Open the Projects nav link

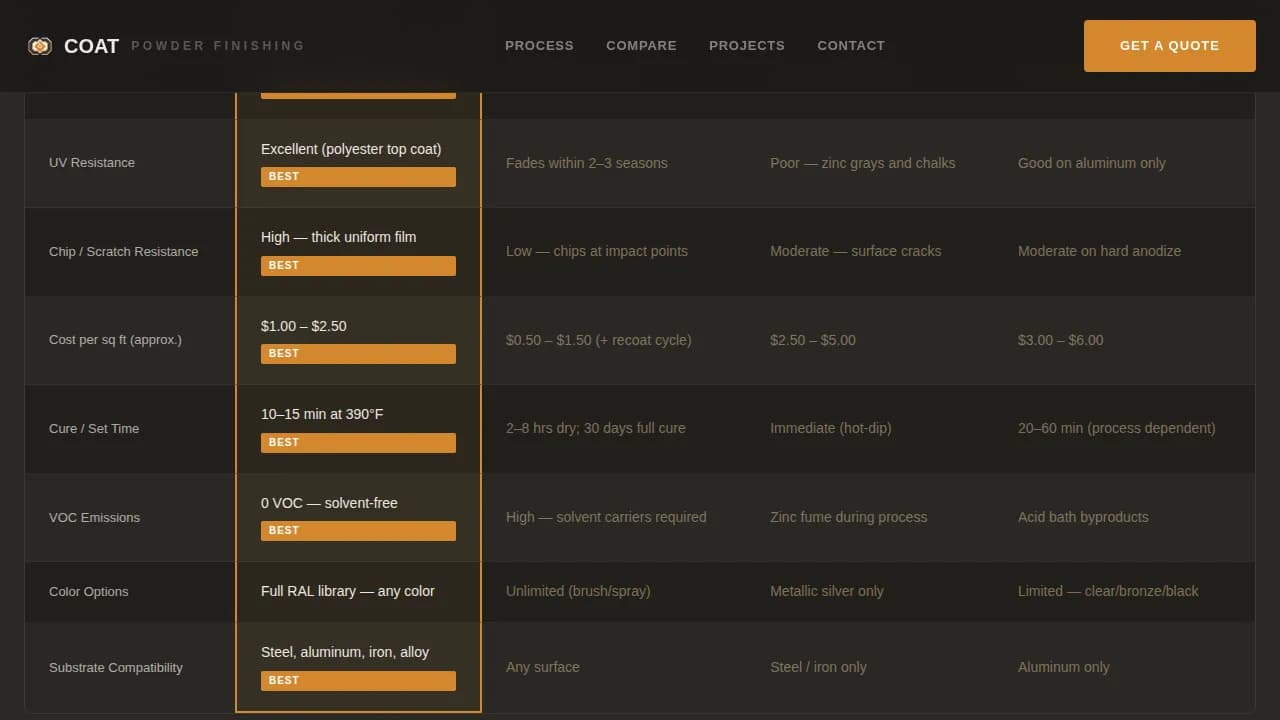pyautogui.click(x=746, y=46)
